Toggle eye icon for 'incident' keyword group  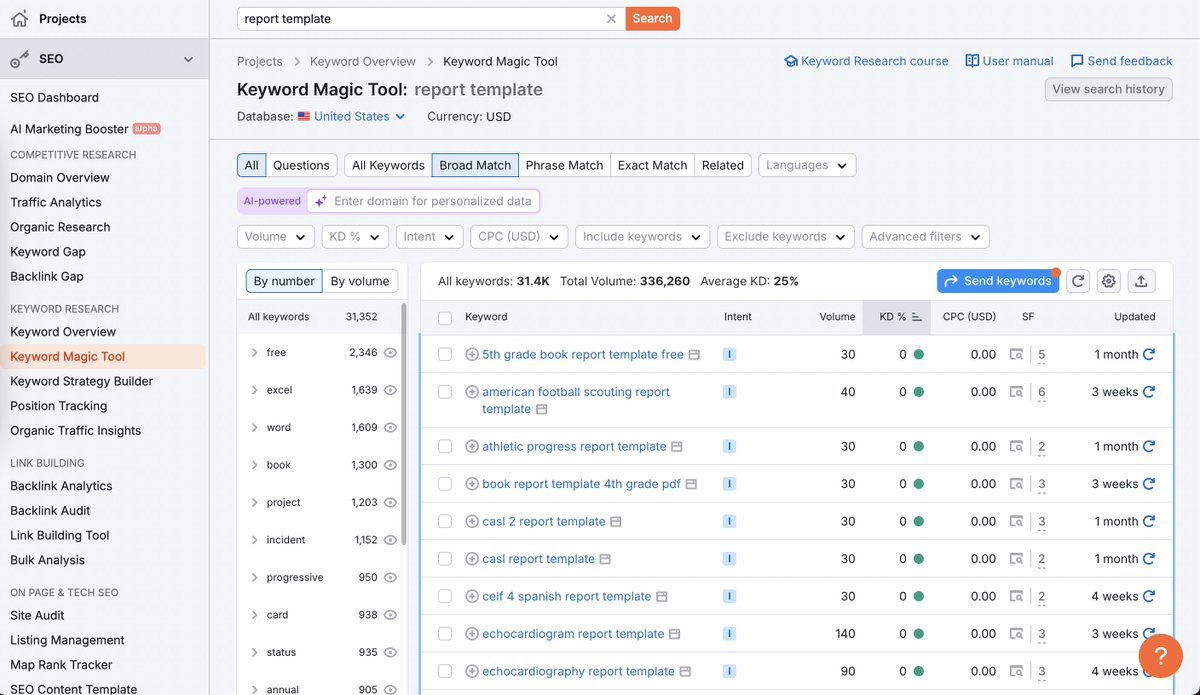point(390,540)
